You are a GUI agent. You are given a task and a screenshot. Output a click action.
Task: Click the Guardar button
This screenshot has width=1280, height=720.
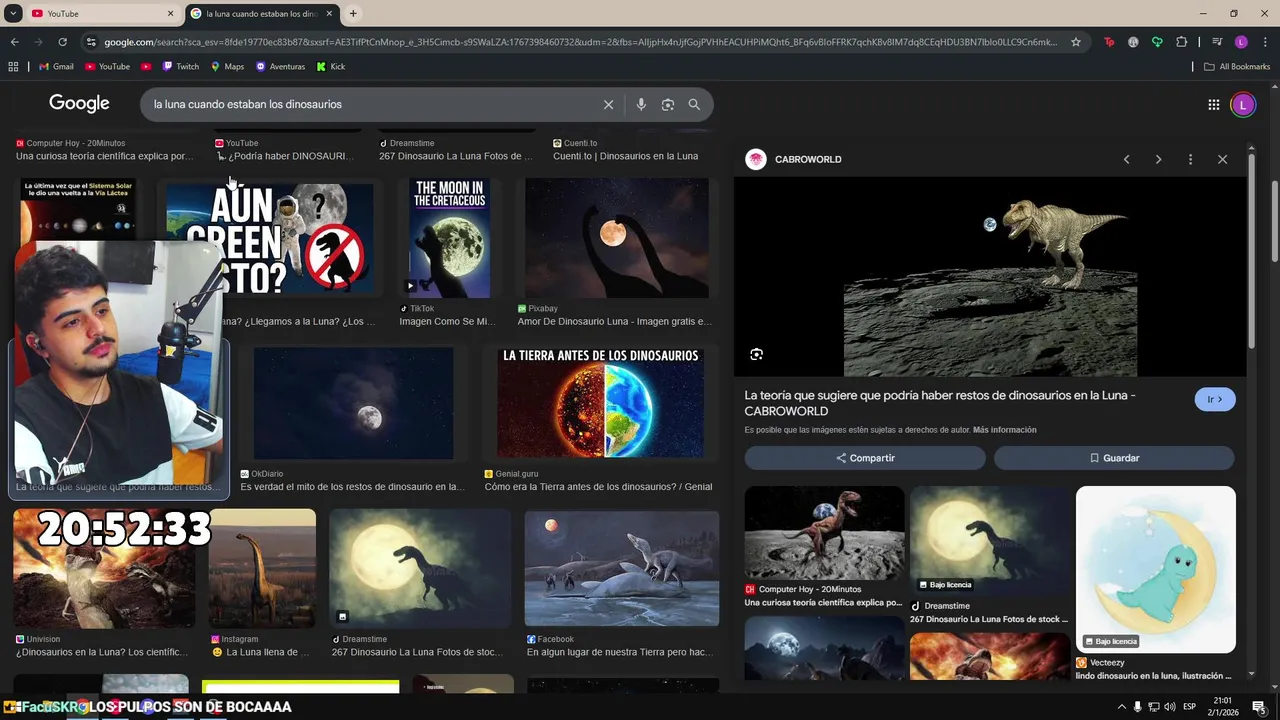(x=1114, y=458)
